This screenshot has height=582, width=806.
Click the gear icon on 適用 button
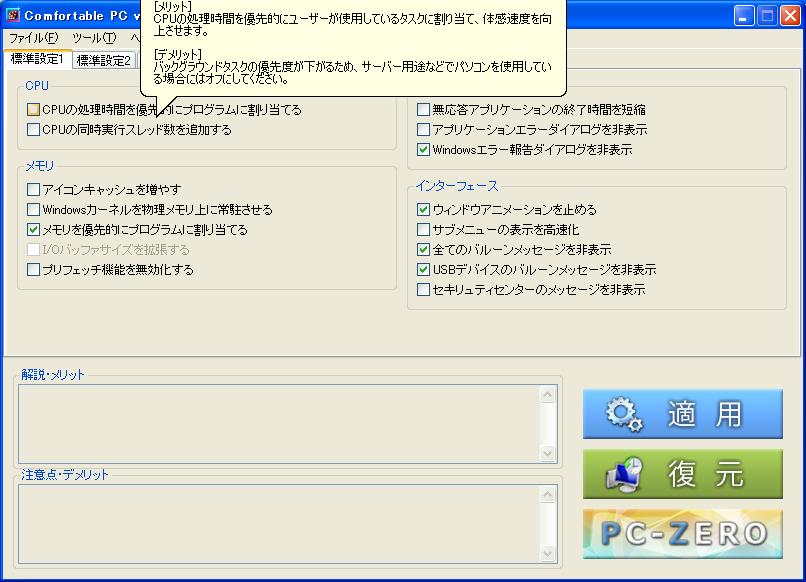(x=624, y=414)
